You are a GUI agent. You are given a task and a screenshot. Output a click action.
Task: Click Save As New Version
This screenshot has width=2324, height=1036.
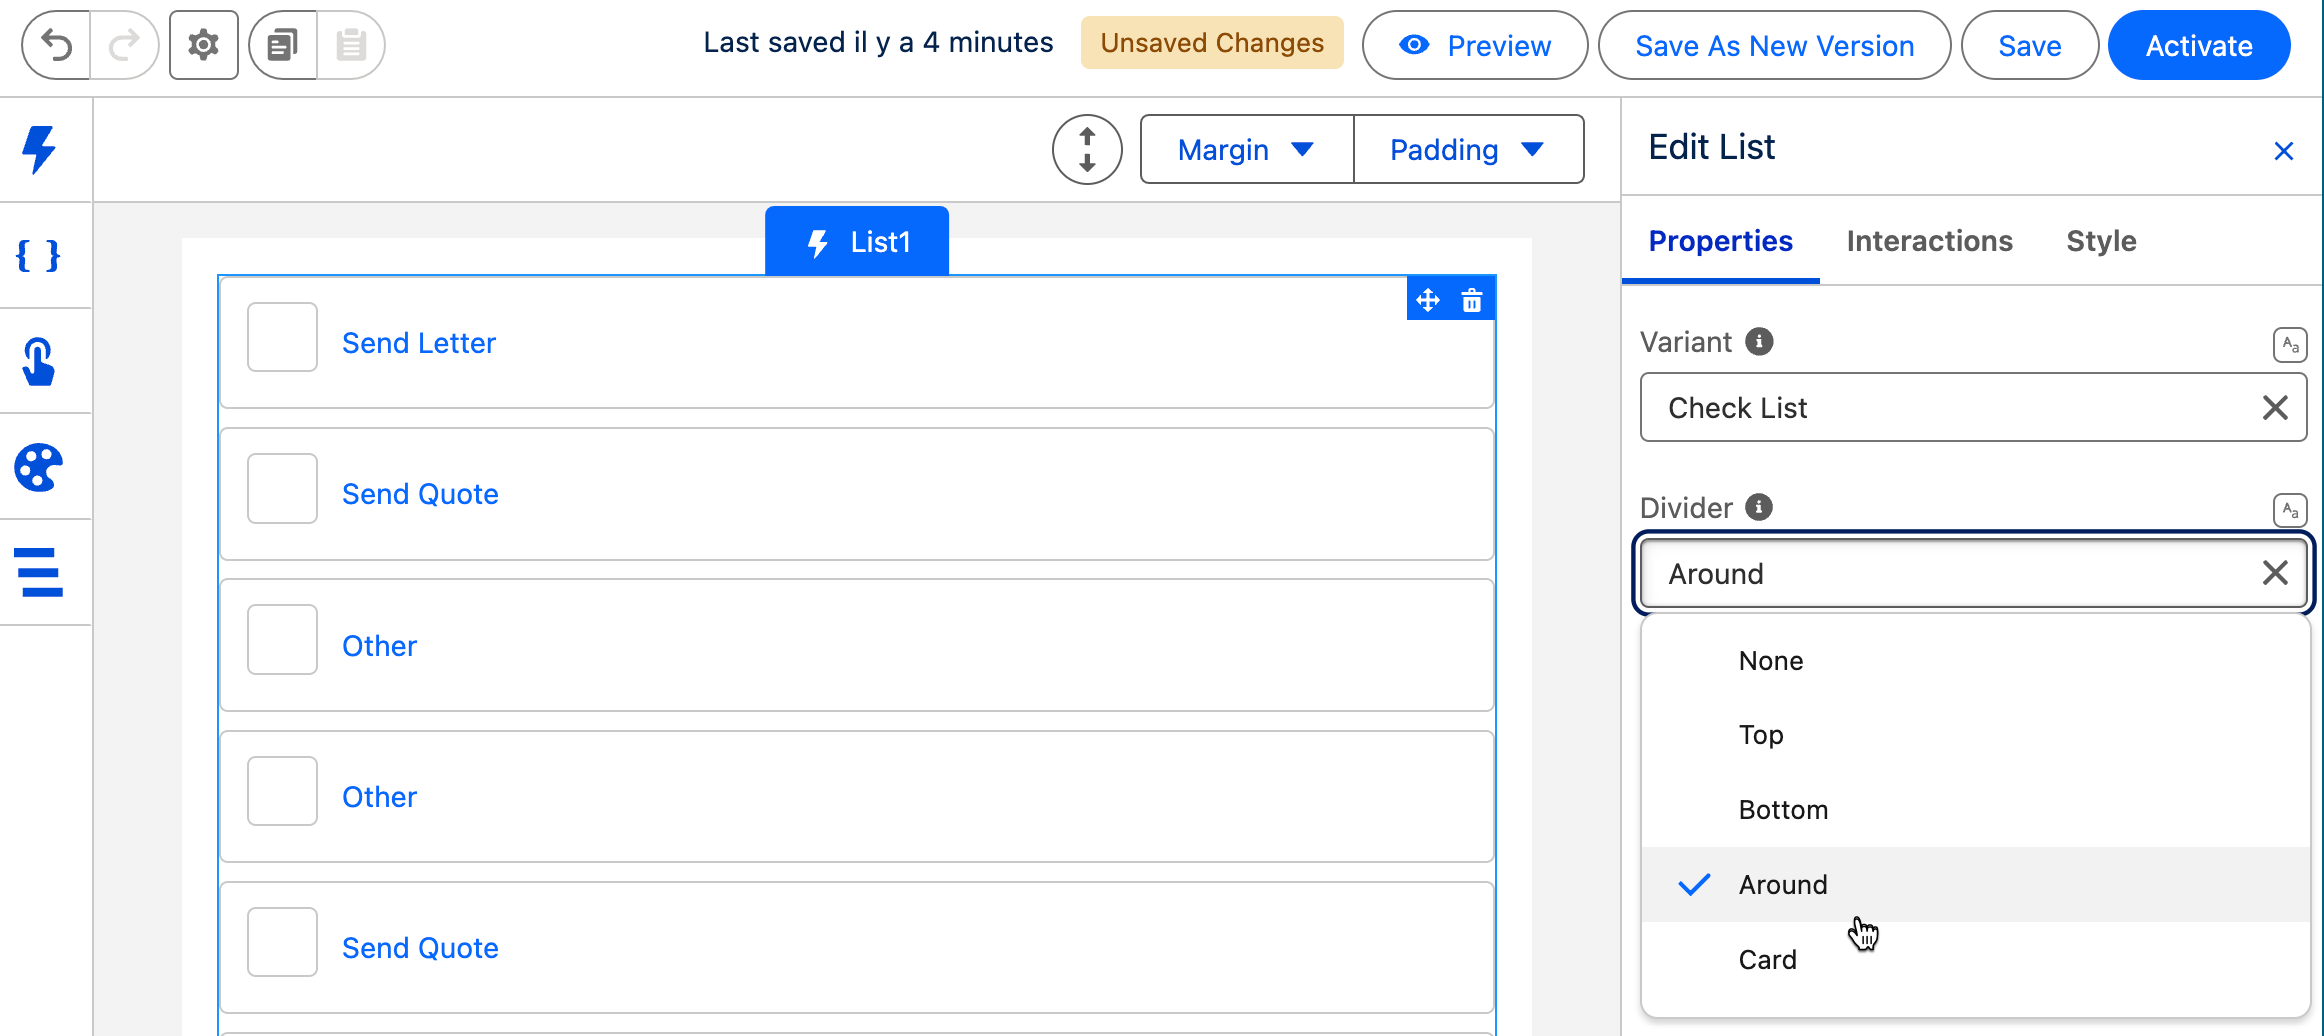tap(1774, 46)
